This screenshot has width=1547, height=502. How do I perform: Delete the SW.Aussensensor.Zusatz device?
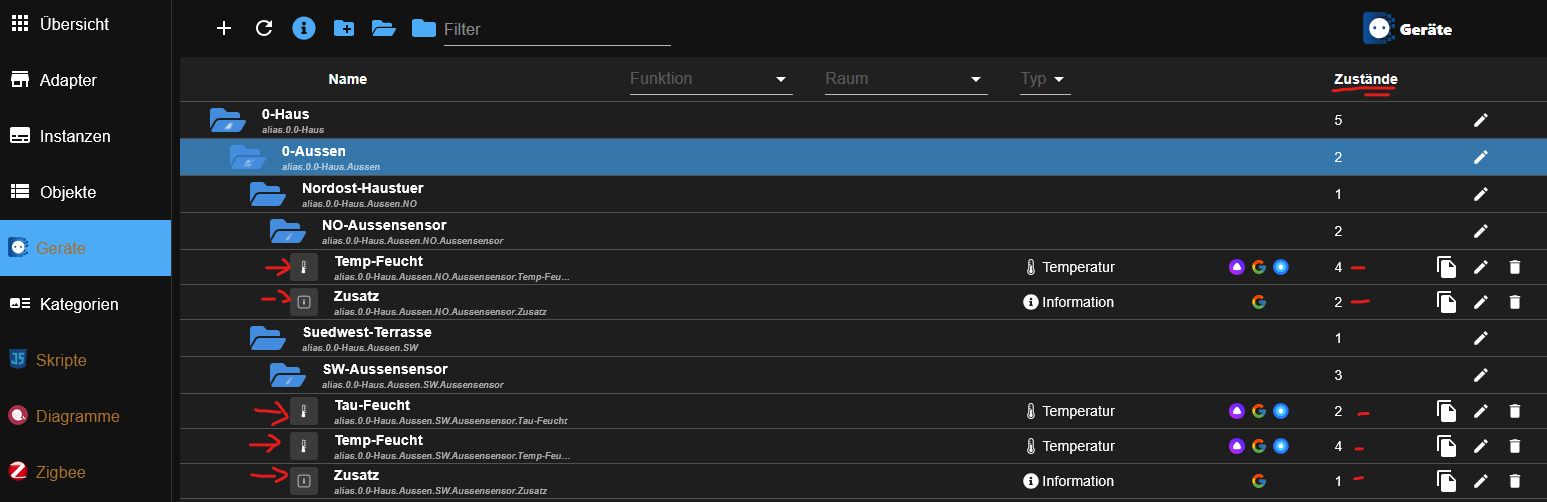pyautogui.click(x=1515, y=481)
